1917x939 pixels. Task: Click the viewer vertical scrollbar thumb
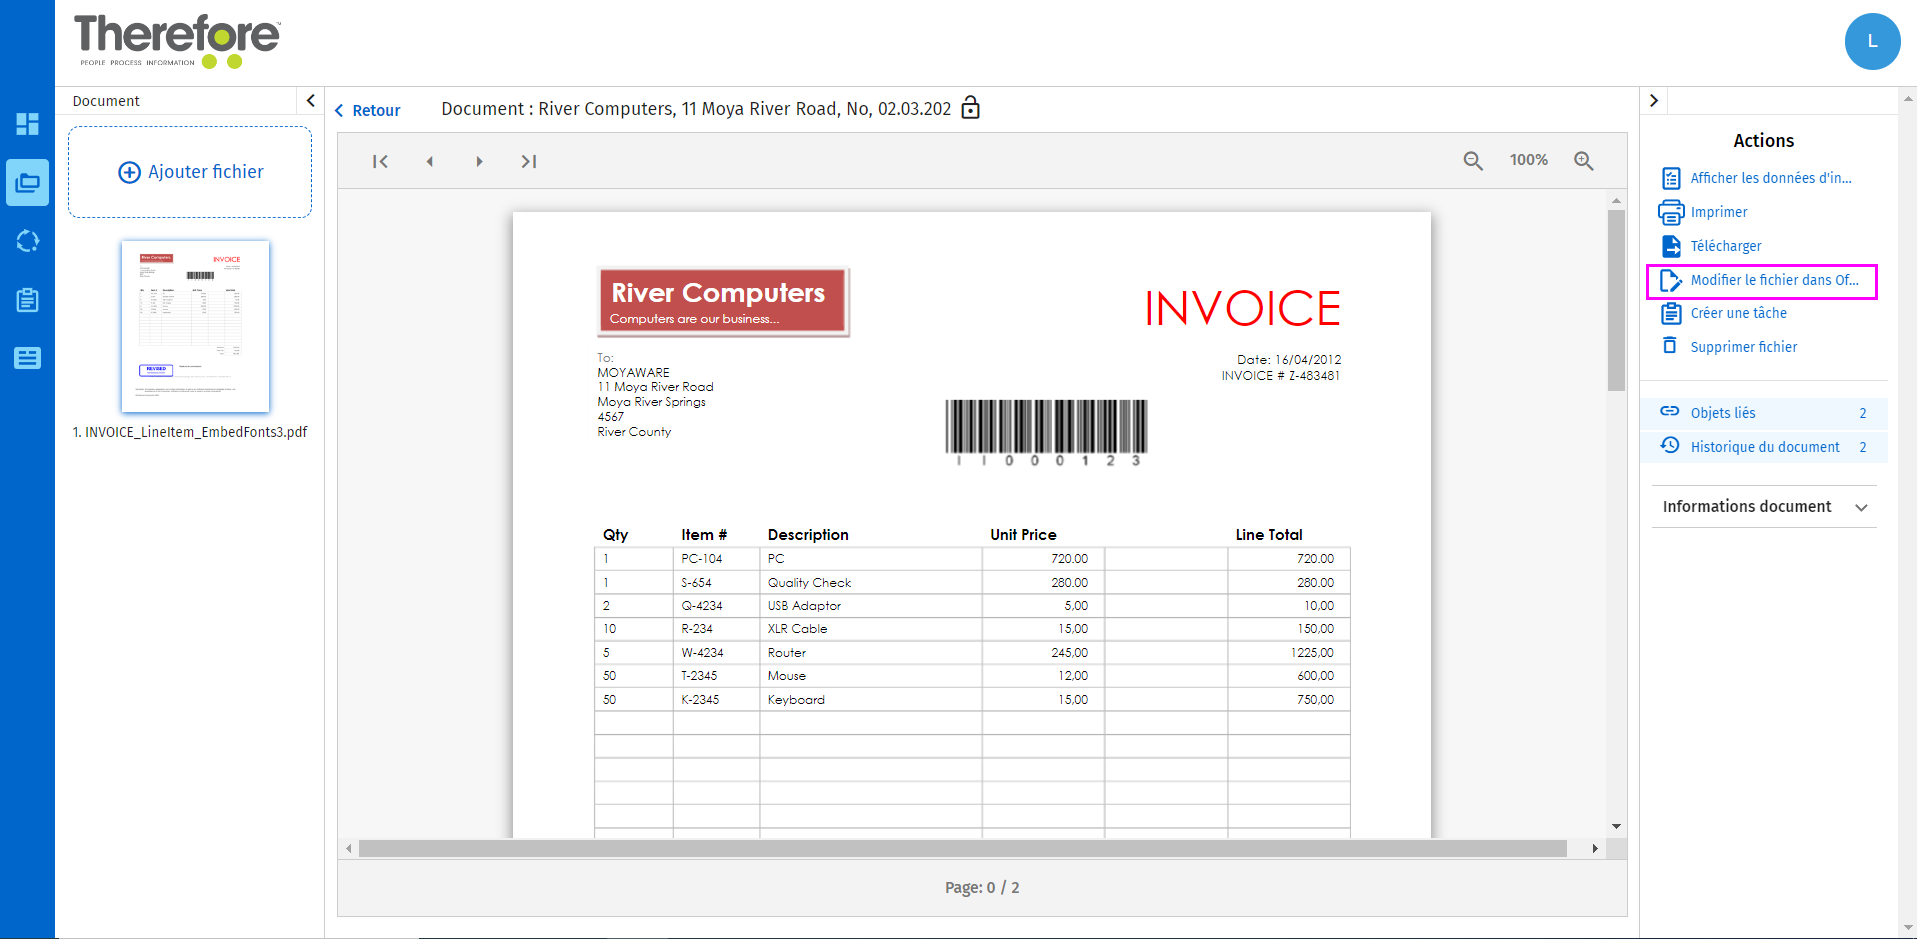1616,300
